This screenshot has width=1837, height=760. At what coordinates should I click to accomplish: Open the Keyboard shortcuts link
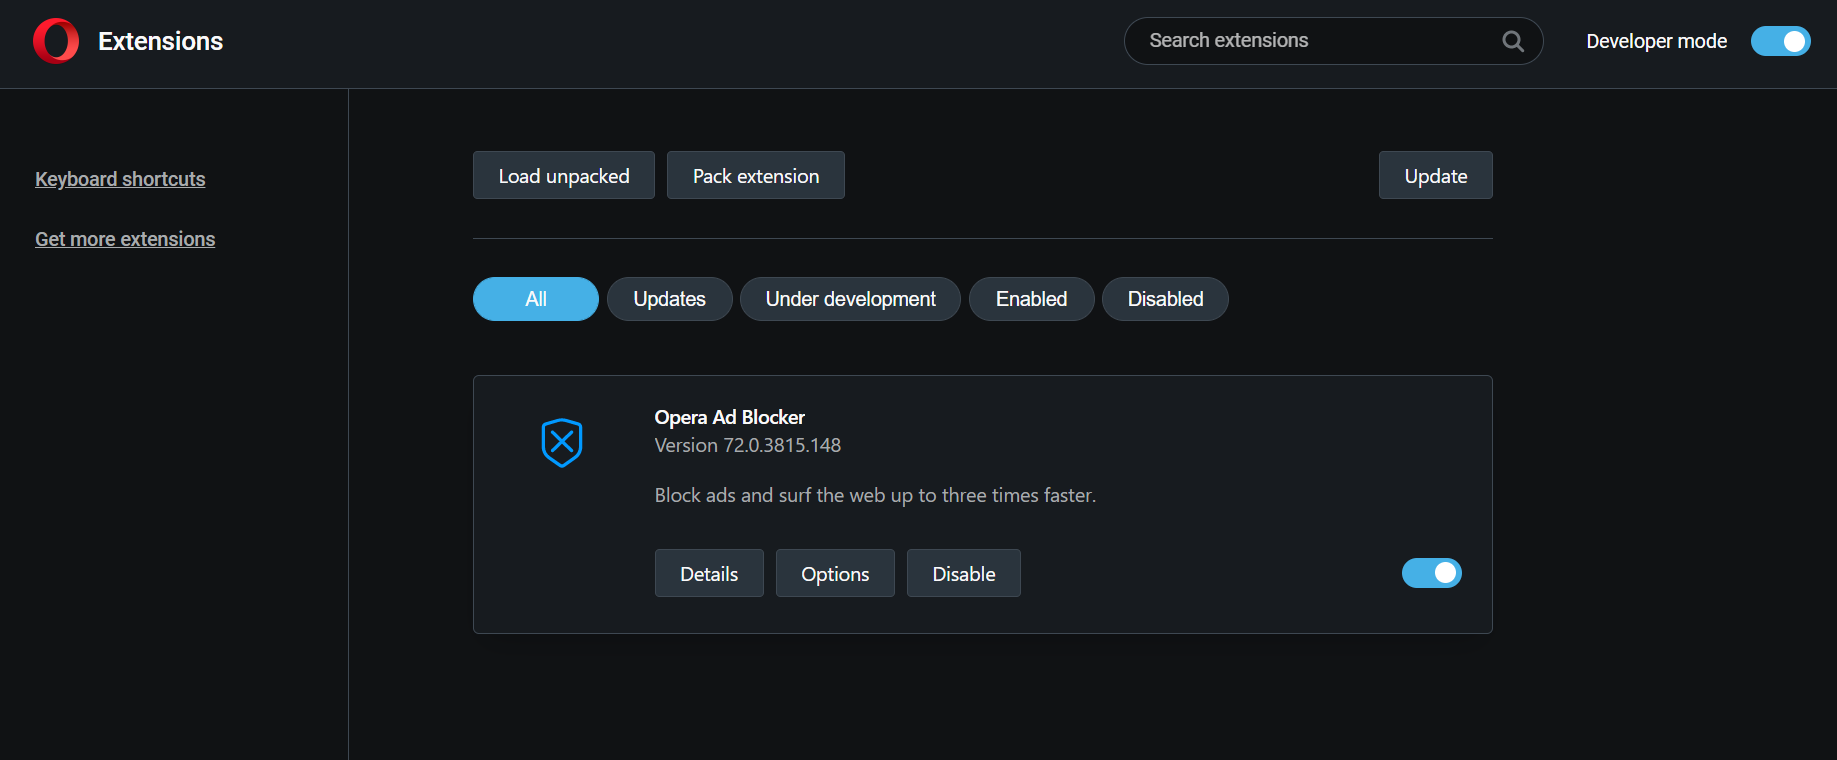click(x=120, y=179)
